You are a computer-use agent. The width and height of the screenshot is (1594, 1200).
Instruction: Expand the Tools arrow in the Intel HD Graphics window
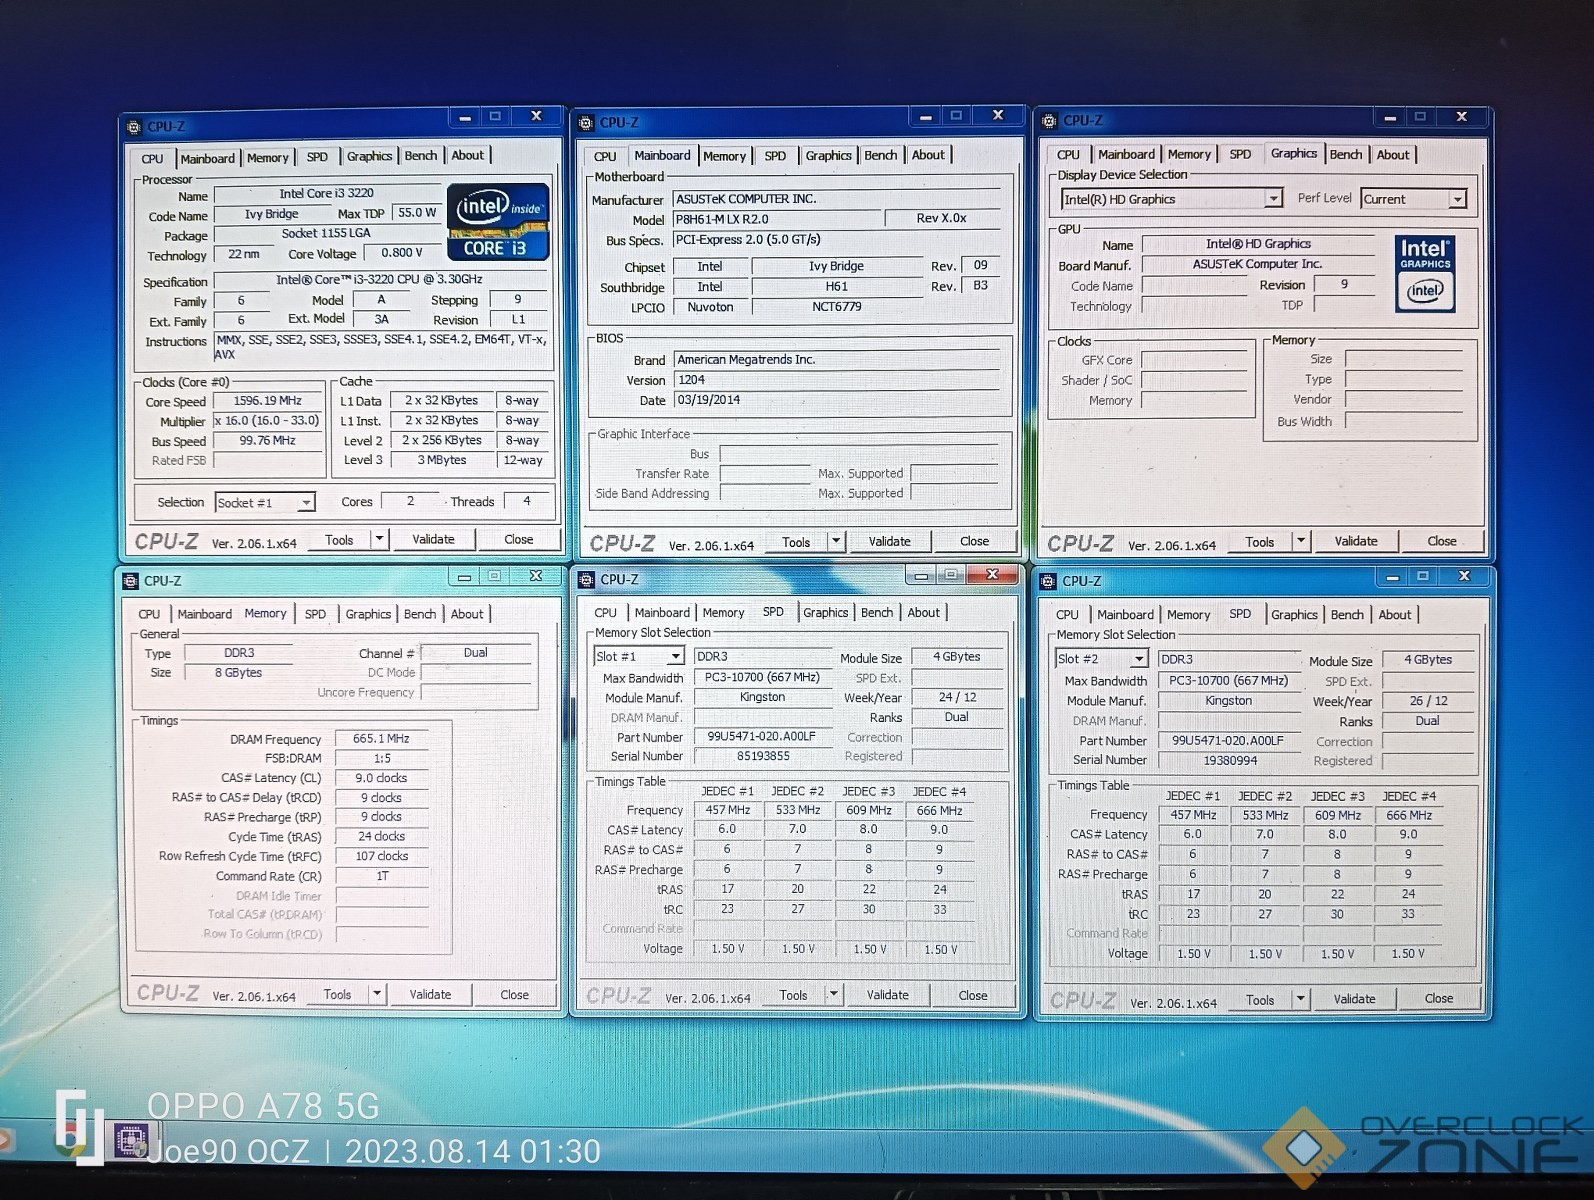coord(1301,542)
